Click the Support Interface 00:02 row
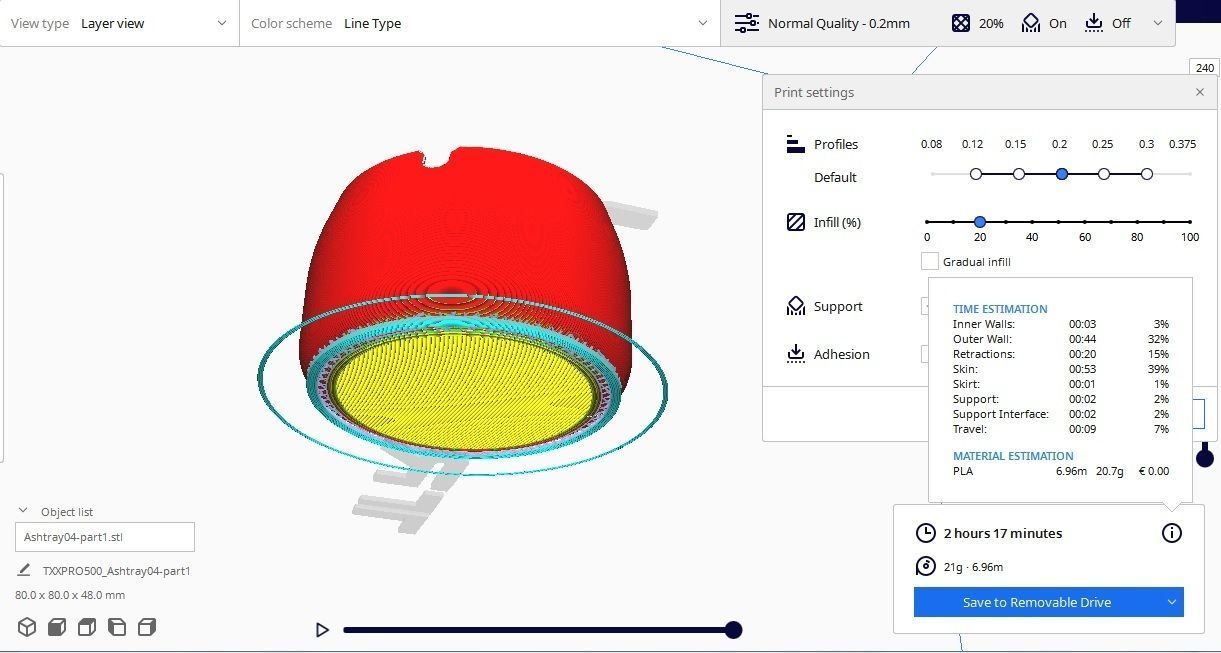Image resolution: width=1221 pixels, height=653 pixels. point(1060,414)
